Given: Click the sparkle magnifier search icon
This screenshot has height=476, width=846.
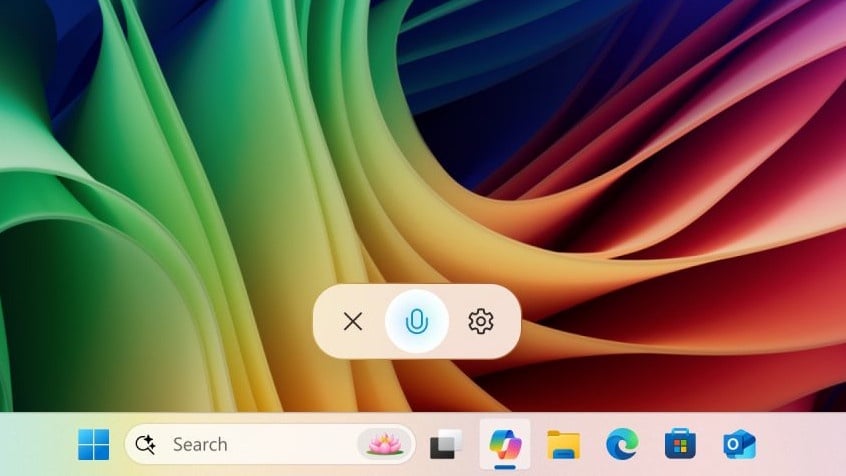Looking at the screenshot, I should [x=146, y=444].
